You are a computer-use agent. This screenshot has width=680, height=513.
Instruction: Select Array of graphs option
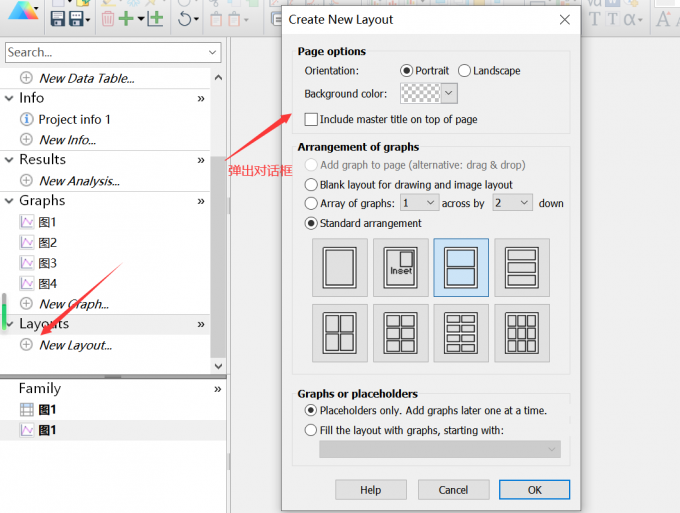[x=311, y=203]
